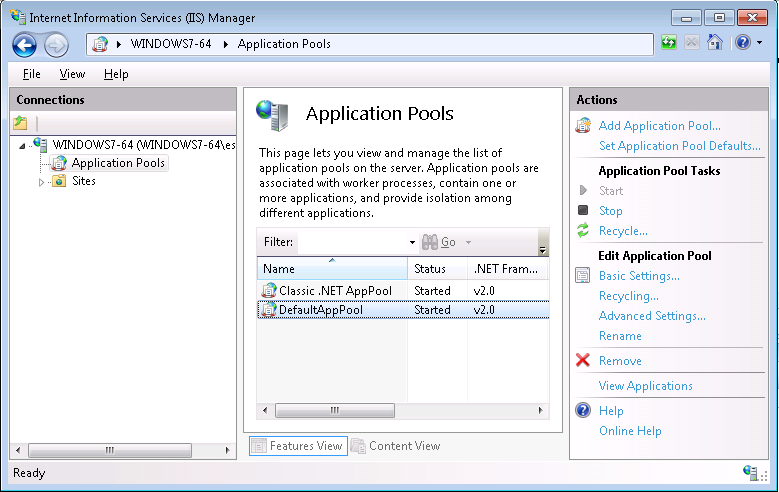Click the Filter text input field
Image resolution: width=779 pixels, height=492 pixels.
(352, 242)
